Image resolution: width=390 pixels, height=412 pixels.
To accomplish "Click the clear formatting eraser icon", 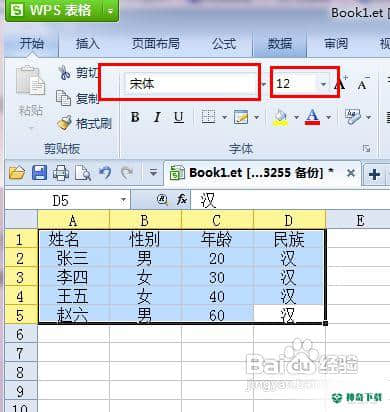I will [353, 117].
